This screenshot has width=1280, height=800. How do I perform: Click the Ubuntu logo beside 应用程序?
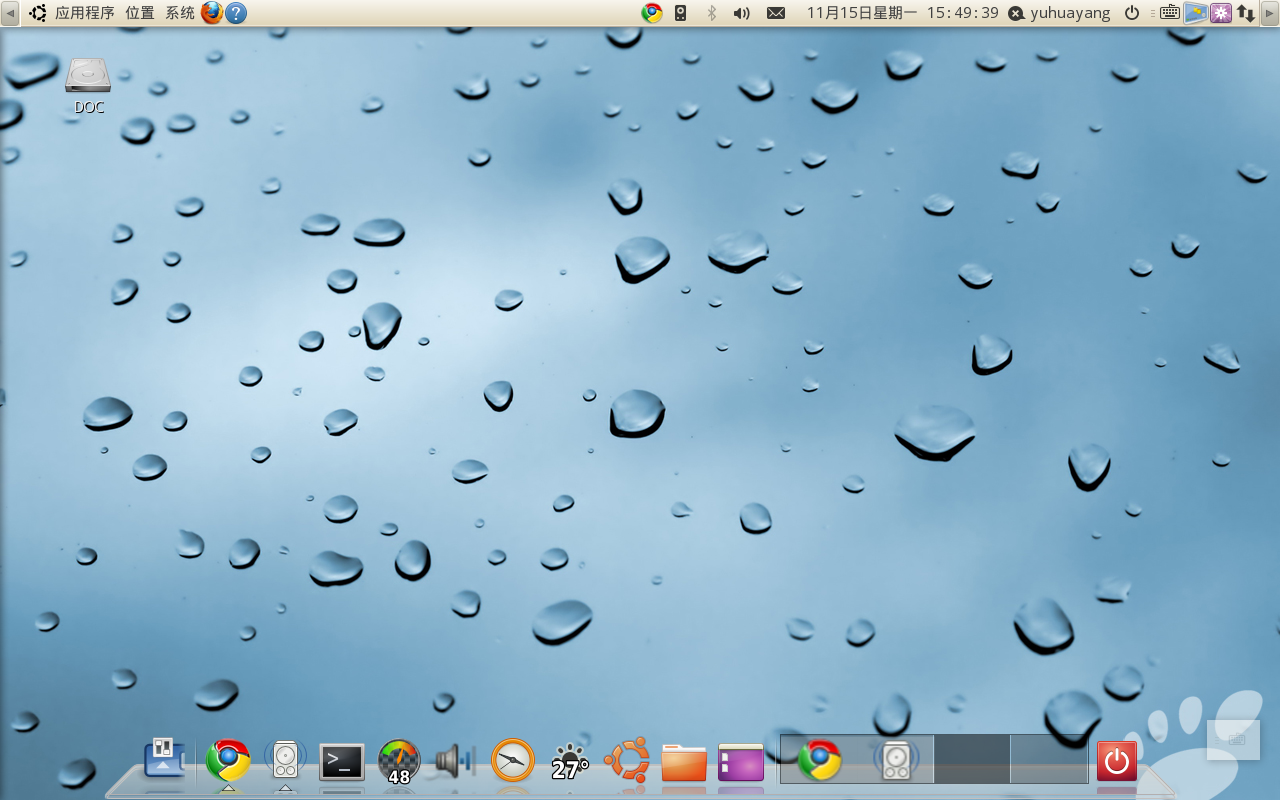[38, 13]
